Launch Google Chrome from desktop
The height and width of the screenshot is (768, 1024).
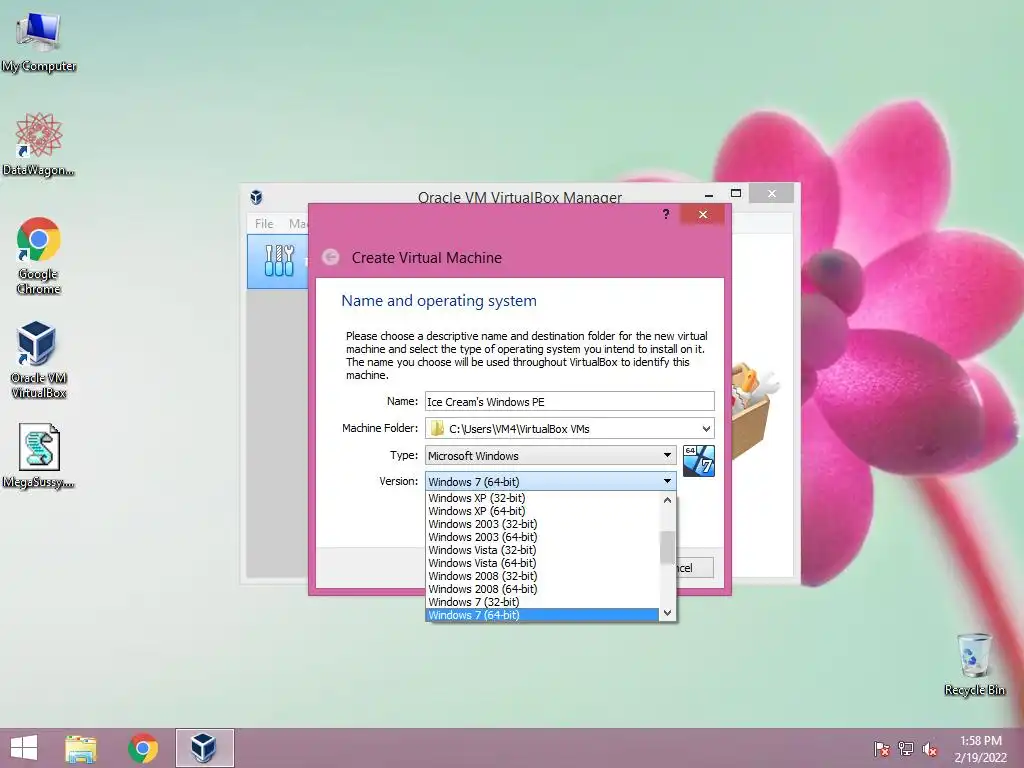tap(39, 255)
